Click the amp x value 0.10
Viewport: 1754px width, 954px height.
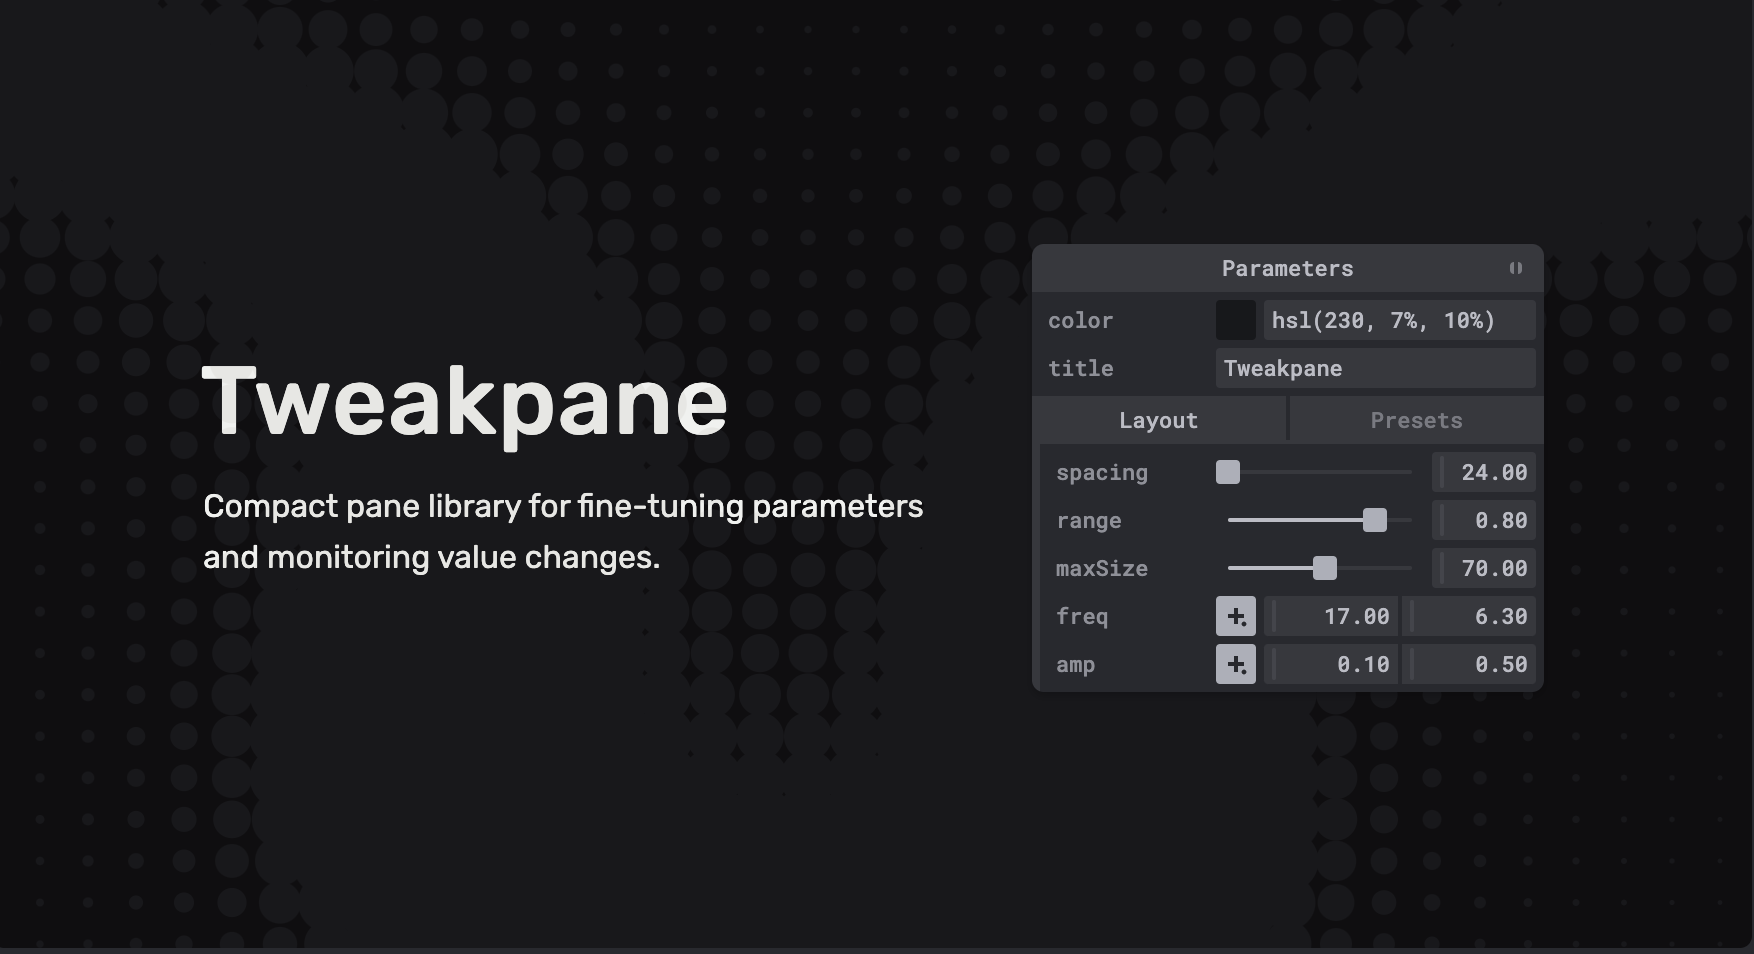point(1332,664)
